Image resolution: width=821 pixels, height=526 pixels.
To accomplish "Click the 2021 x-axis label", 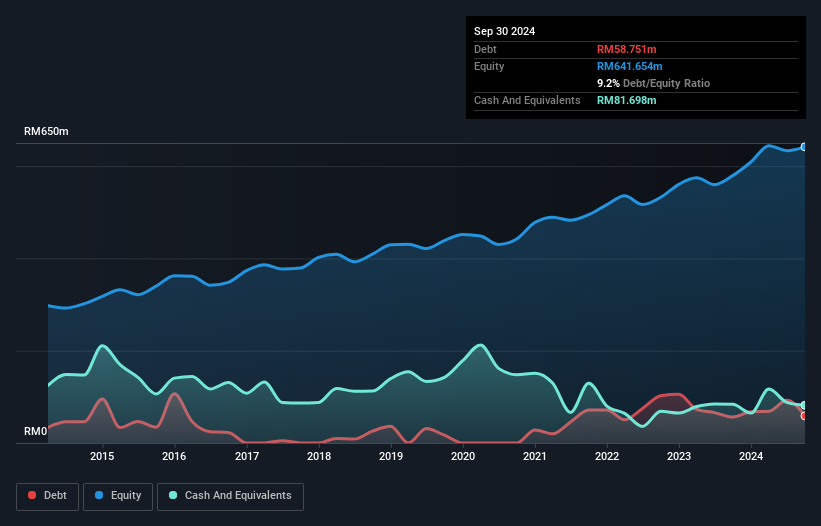I will click(x=535, y=456).
